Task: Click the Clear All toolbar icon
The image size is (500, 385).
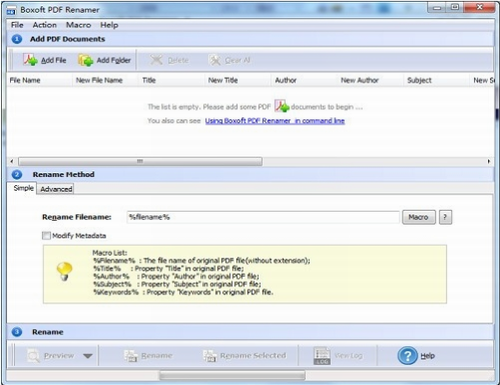Action: point(215,60)
